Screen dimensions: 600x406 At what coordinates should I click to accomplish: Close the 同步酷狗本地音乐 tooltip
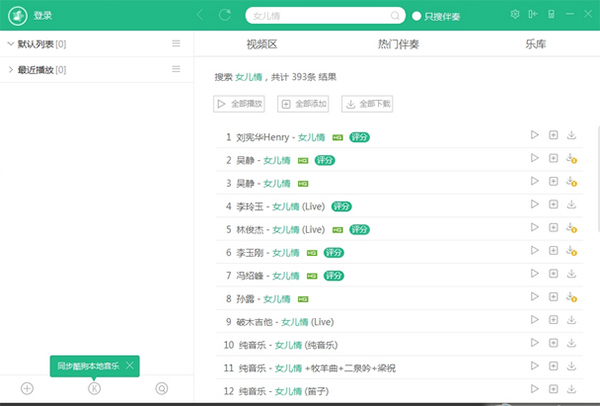point(130,365)
